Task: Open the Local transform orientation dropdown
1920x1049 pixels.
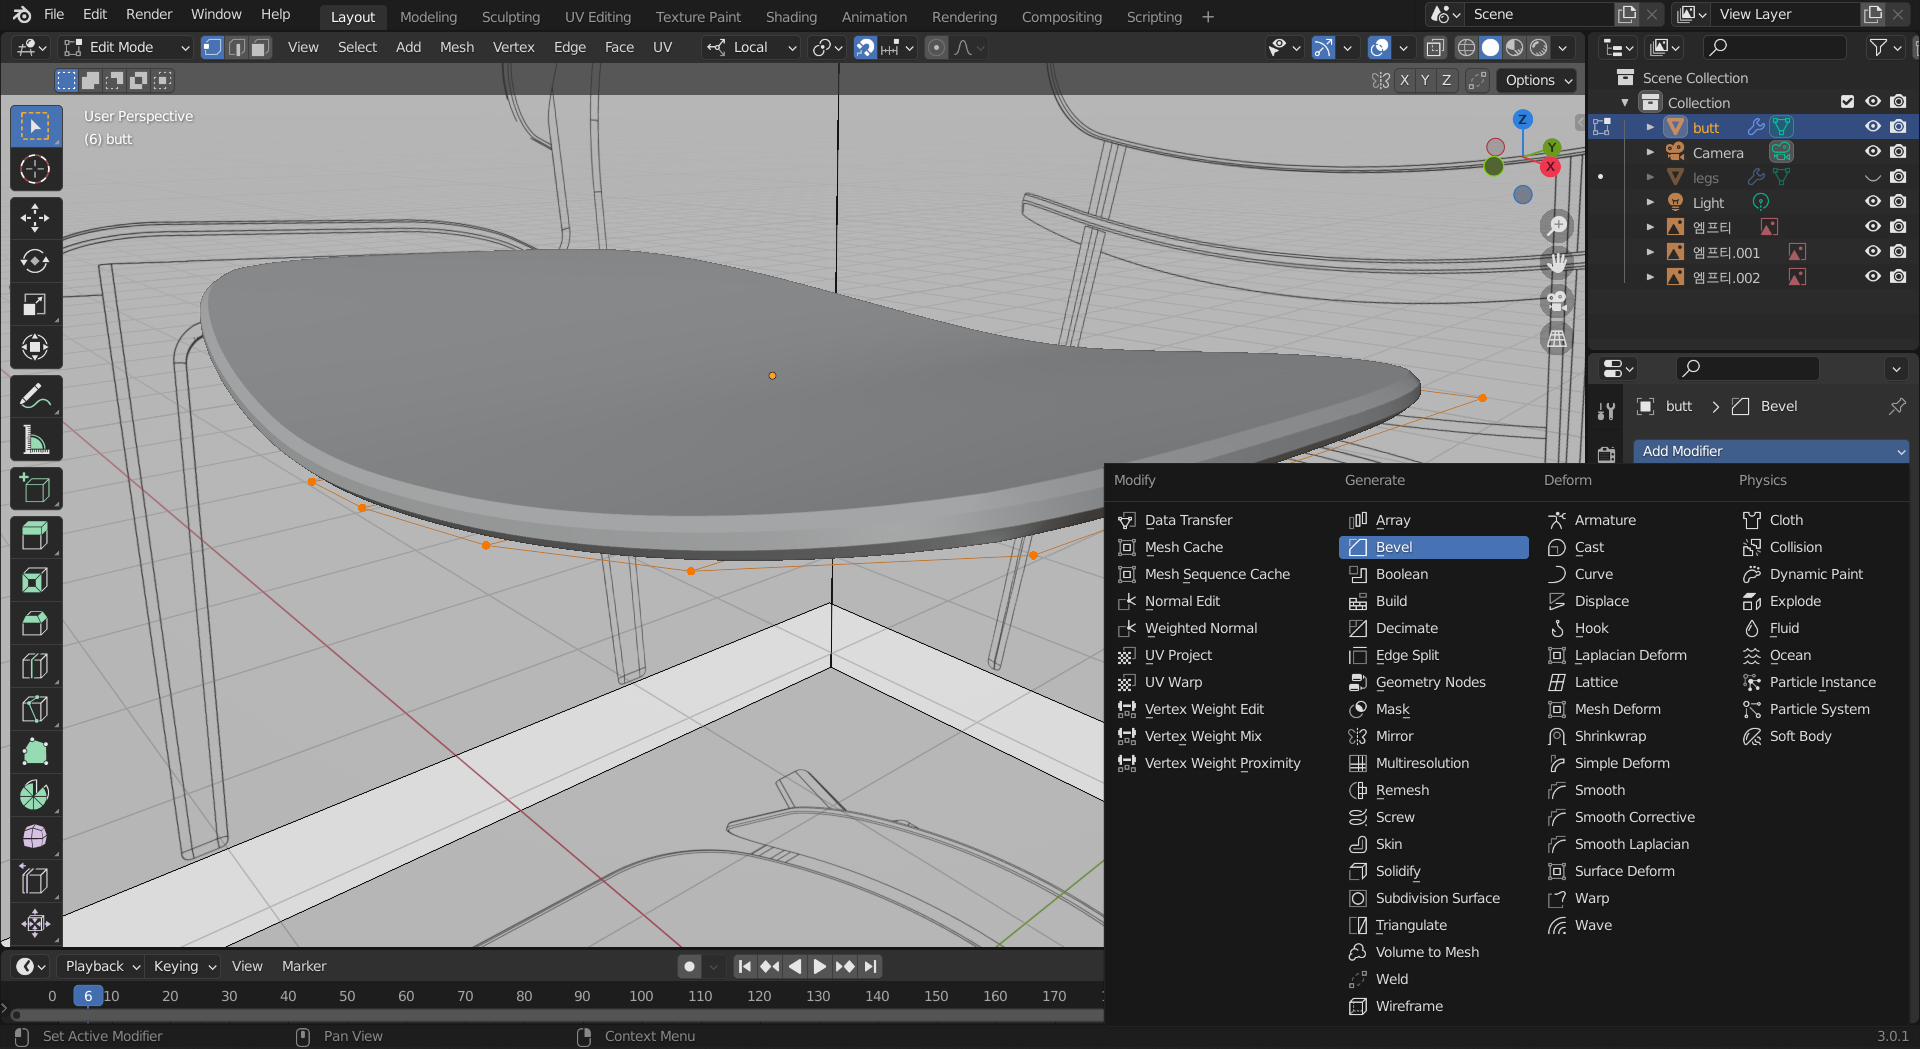Action: coord(751,47)
